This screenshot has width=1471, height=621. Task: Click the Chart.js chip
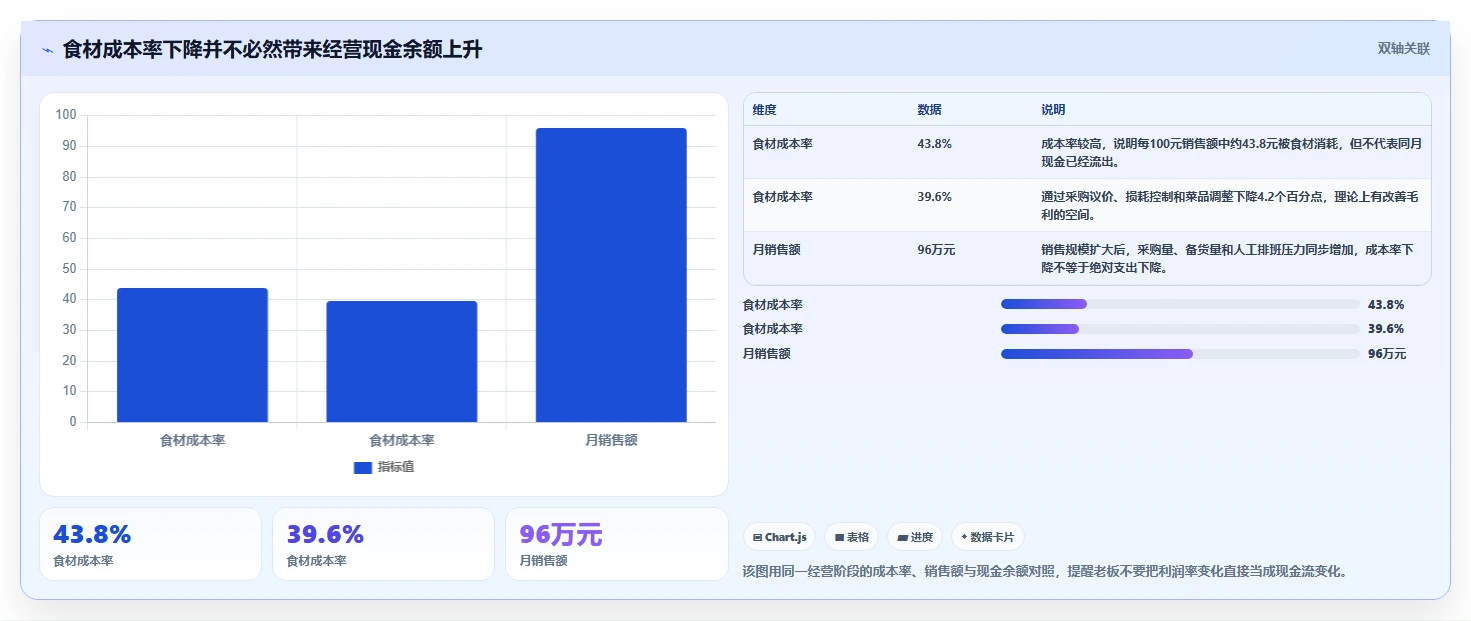[x=779, y=537]
